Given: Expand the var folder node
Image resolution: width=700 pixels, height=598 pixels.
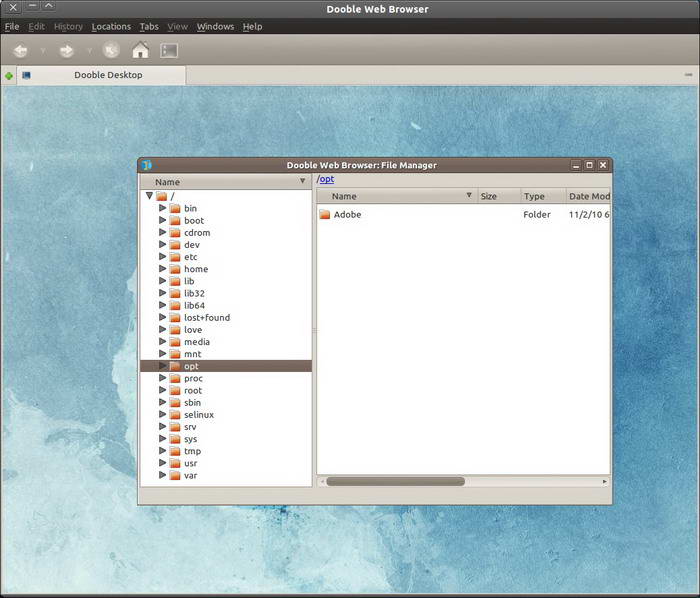Looking at the screenshot, I should 162,475.
